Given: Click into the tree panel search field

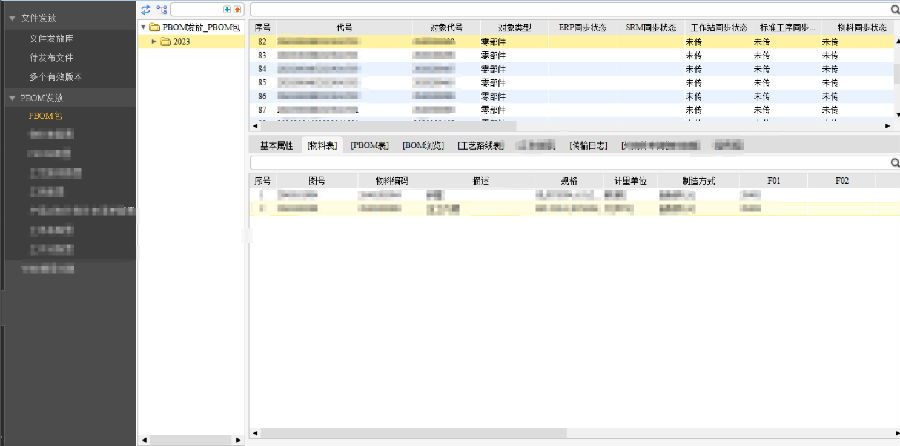Looking at the screenshot, I should click(x=197, y=9).
